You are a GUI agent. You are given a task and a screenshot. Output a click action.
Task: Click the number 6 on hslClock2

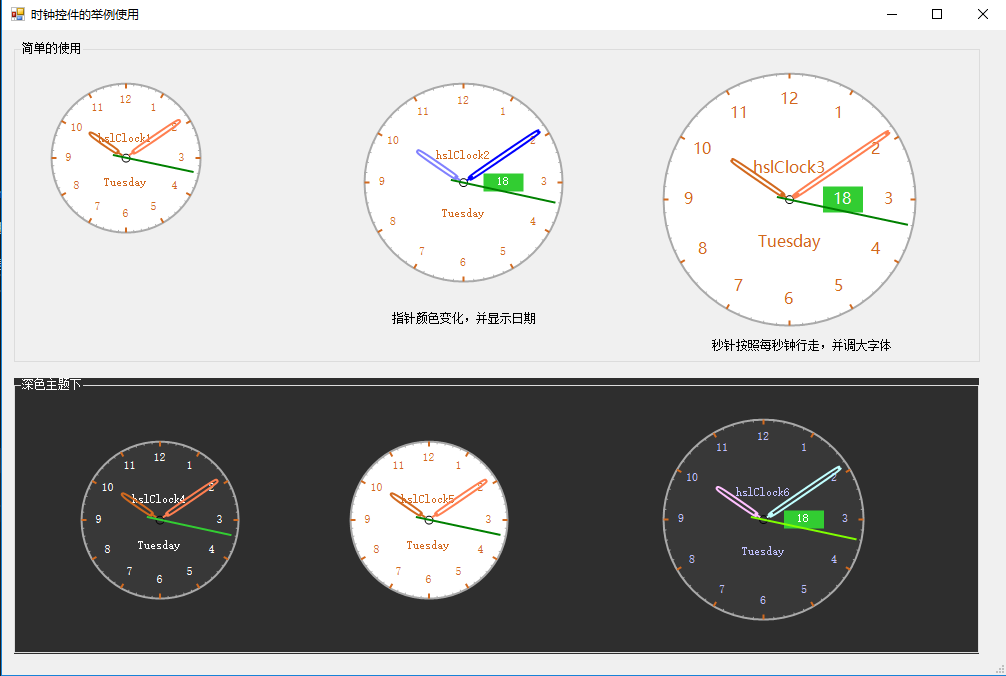click(x=463, y=262)
